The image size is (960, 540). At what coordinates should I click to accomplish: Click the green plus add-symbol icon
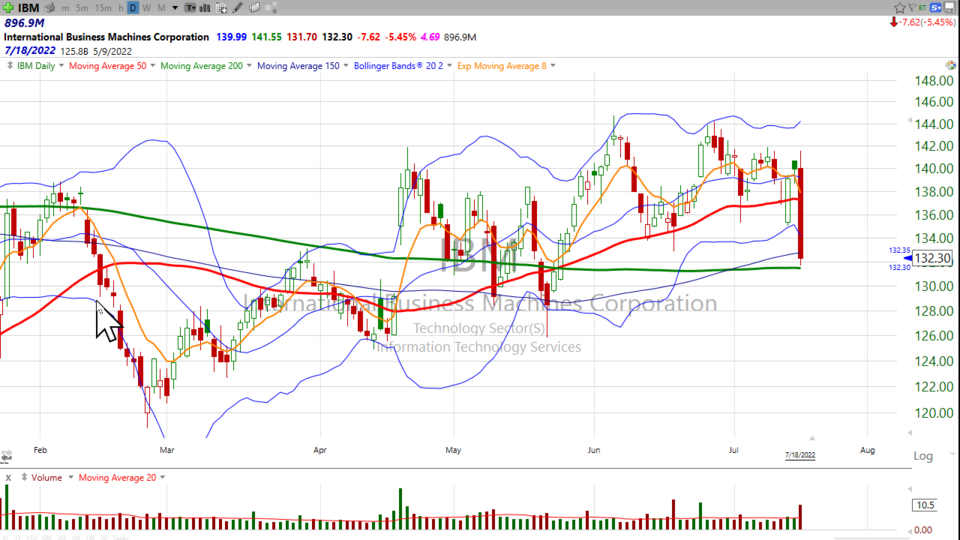(8, 8)
